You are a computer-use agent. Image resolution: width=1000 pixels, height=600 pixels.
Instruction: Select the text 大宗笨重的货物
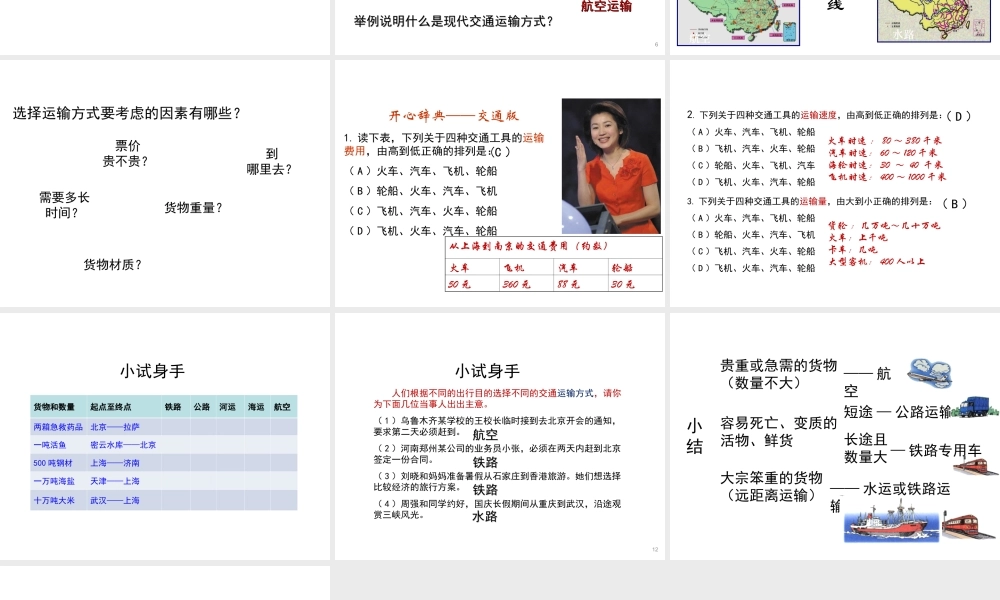pos(772,478)
